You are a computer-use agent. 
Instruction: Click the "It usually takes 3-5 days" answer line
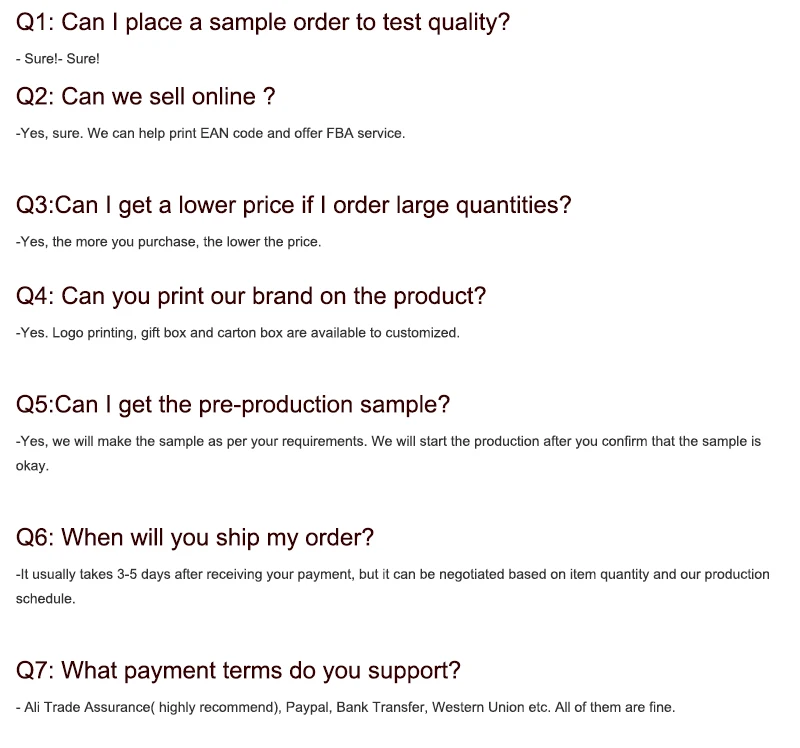392,574
